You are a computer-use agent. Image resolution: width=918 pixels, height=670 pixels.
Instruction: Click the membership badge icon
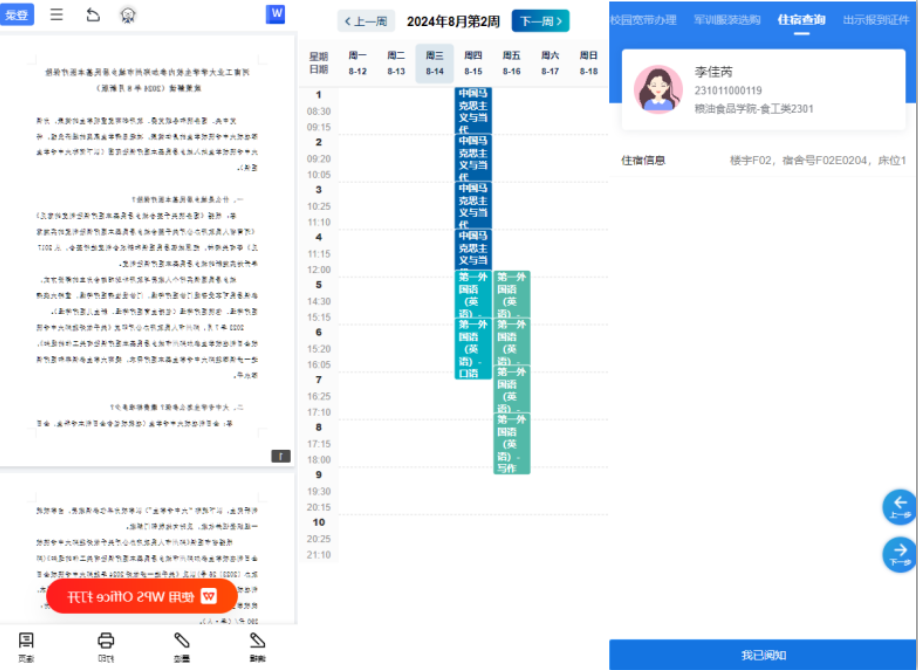128,14
